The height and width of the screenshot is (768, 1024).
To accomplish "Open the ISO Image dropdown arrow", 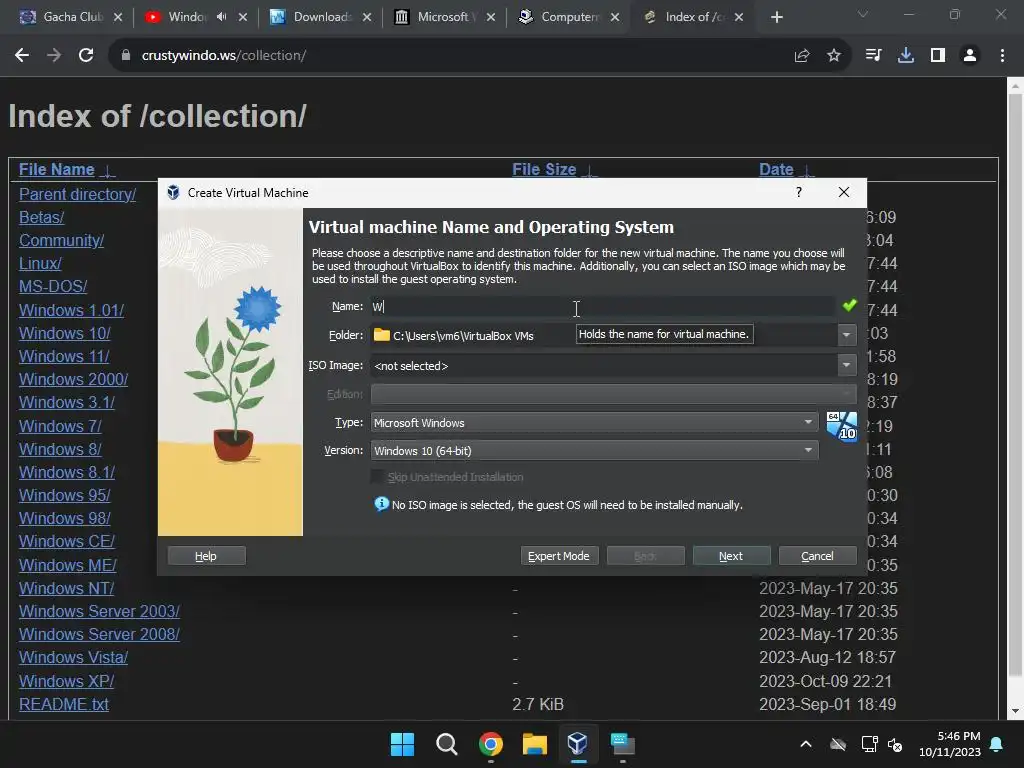I will click(846, 365).
